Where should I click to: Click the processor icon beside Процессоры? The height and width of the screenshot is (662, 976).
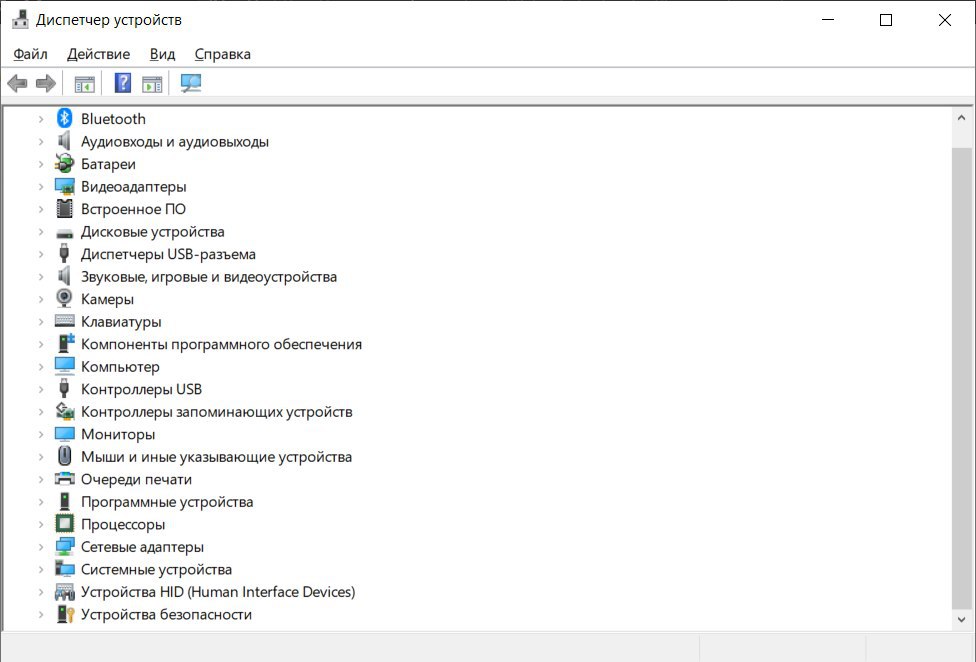(64, 524)
